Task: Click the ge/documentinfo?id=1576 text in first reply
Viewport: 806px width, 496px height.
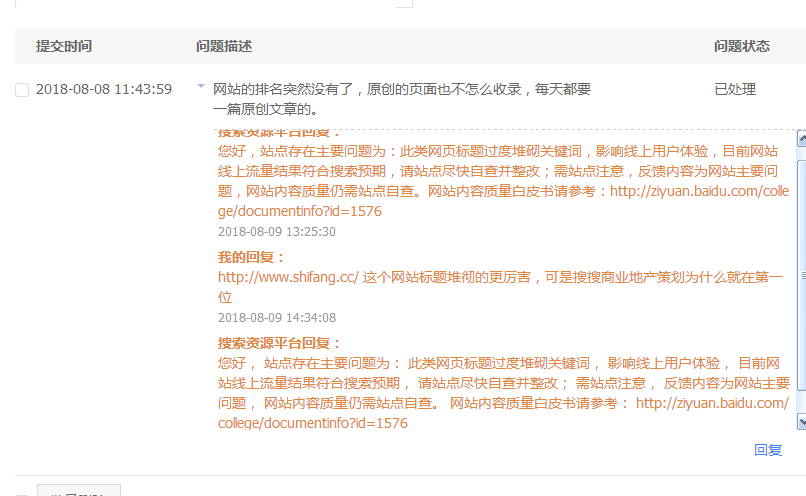Action: click(x=300, y=211)
